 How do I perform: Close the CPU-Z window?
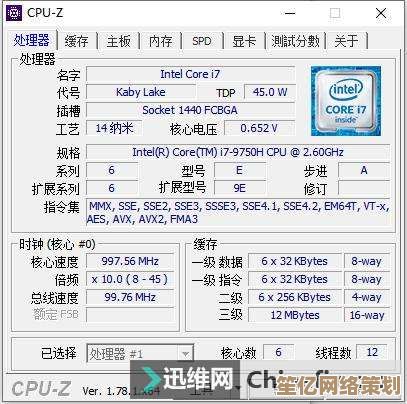(381, 13)
